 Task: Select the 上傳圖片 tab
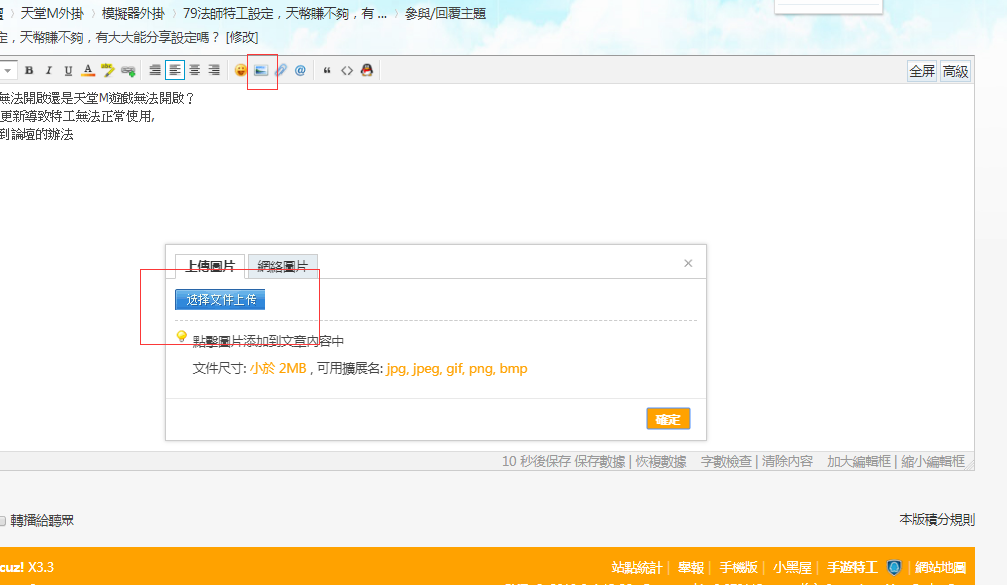(210, 266)
